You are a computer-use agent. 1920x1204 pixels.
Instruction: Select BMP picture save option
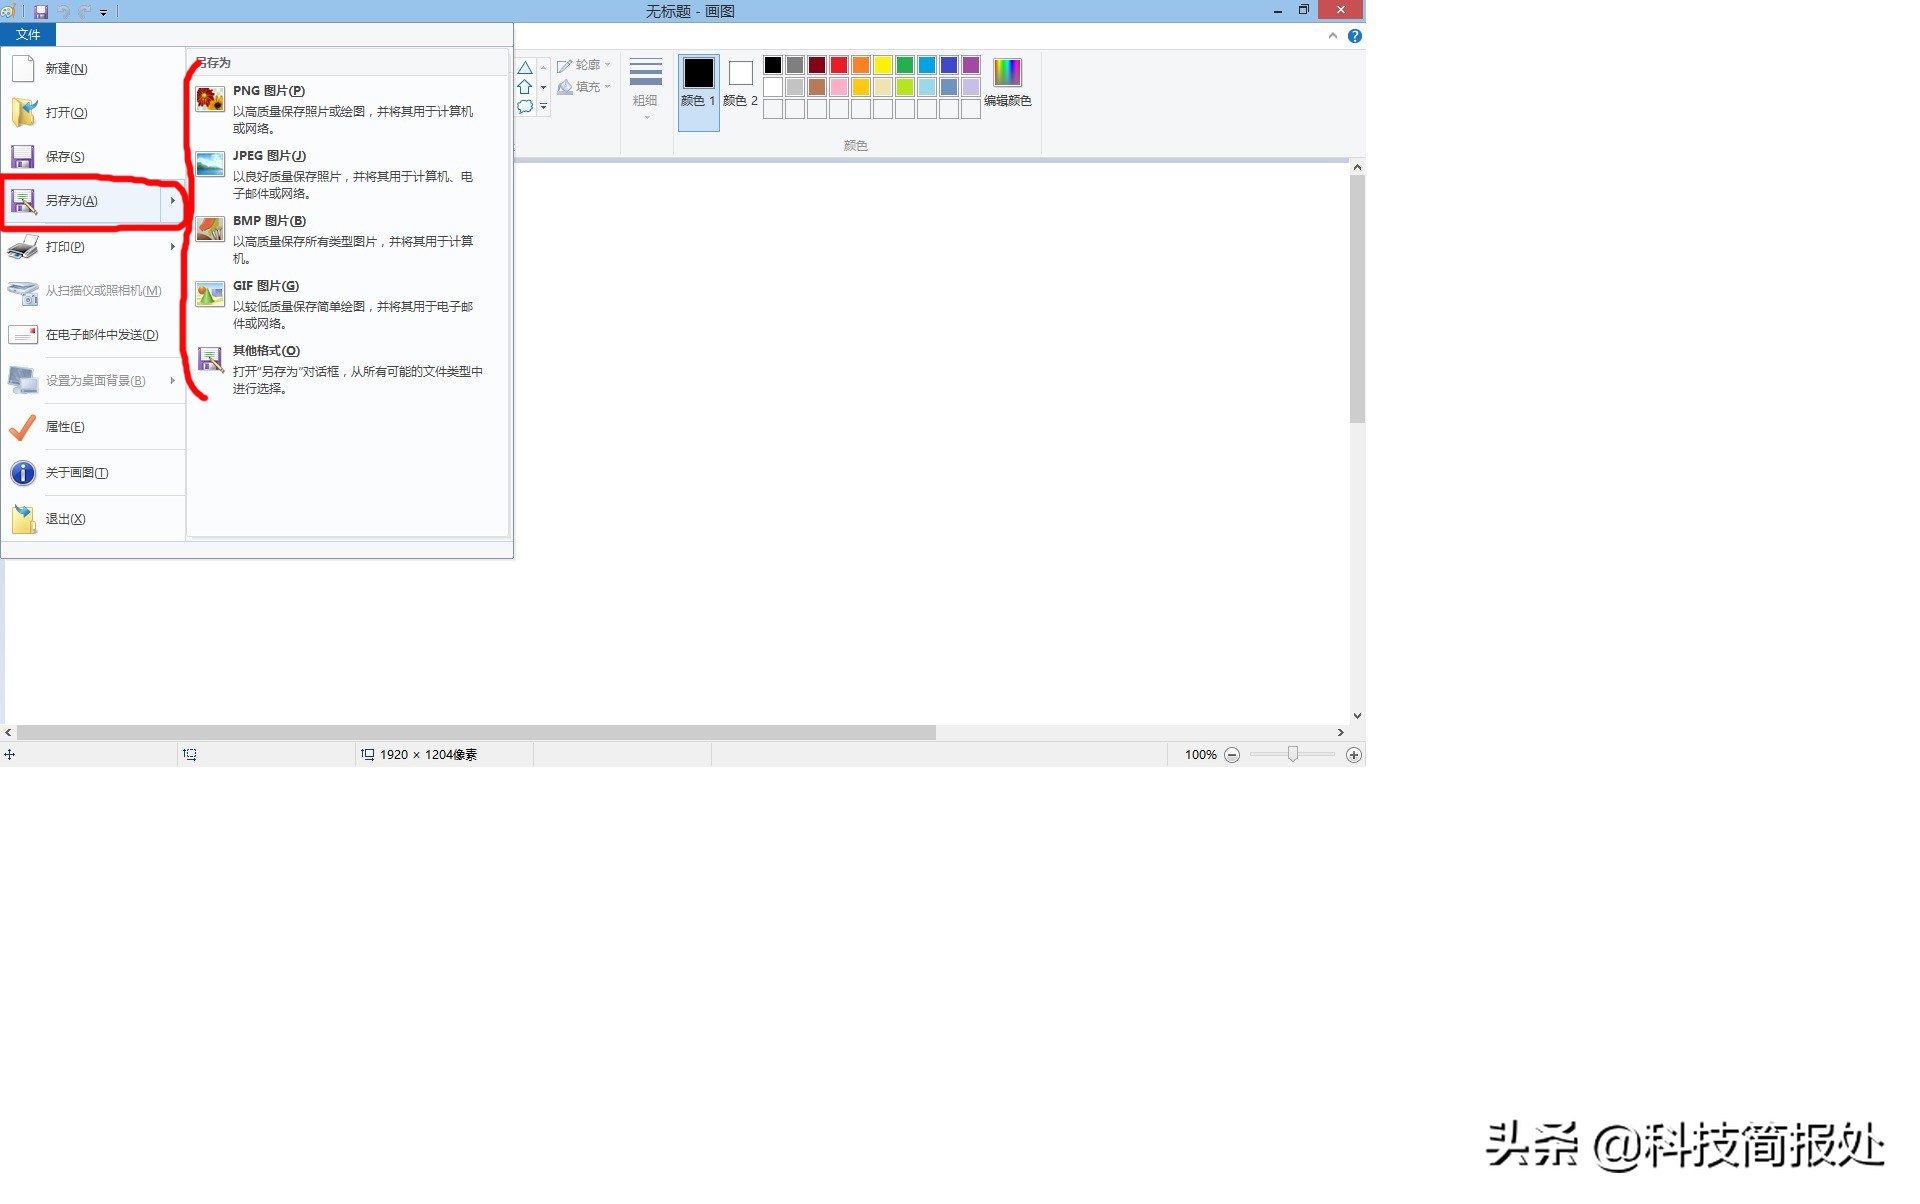(269, 221)
